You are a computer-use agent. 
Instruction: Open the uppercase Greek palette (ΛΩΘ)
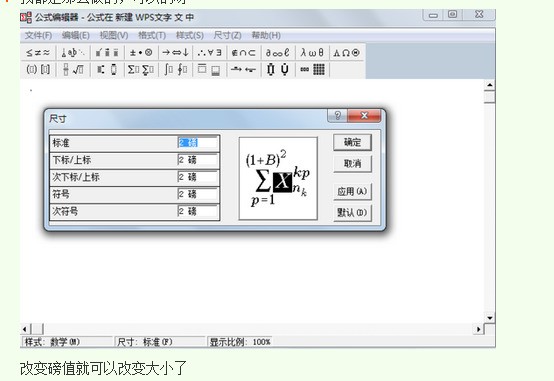[346, 53]
